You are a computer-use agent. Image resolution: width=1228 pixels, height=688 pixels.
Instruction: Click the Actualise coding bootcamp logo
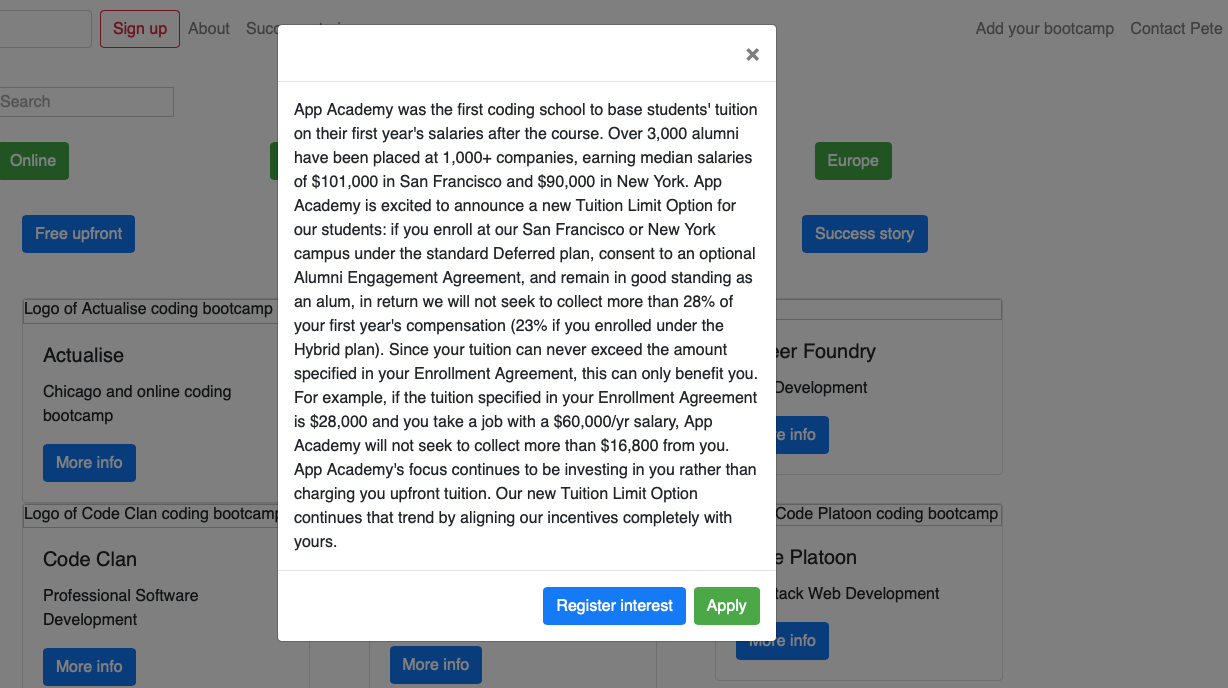(x=148, y=308)
